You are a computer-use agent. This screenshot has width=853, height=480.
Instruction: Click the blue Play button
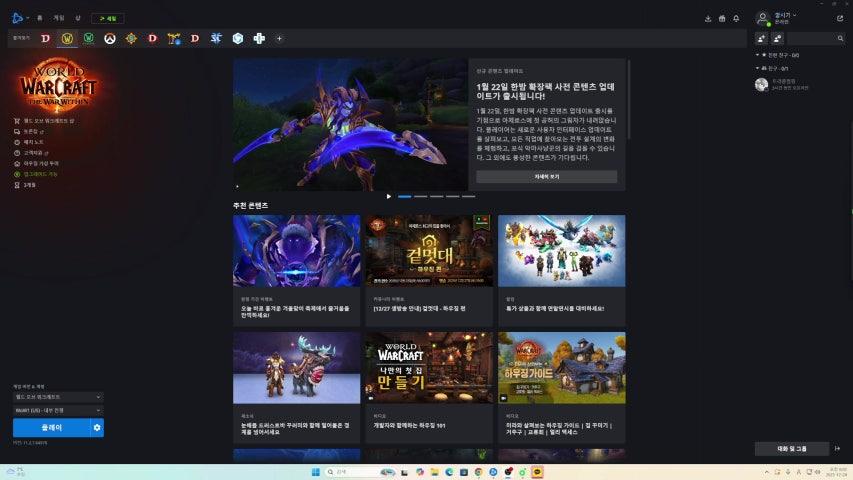pos(50,428)
